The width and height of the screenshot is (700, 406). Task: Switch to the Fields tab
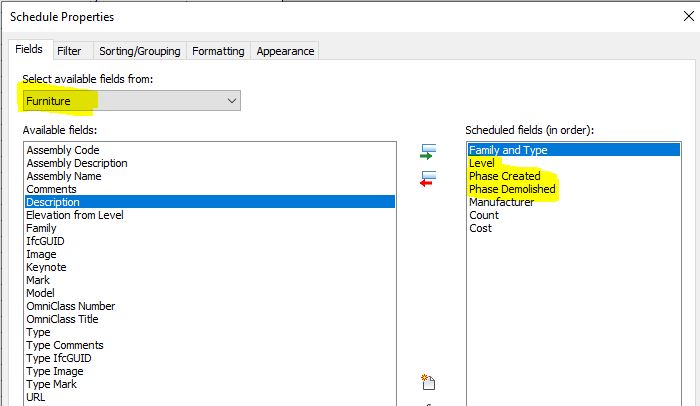click(29, 49)
